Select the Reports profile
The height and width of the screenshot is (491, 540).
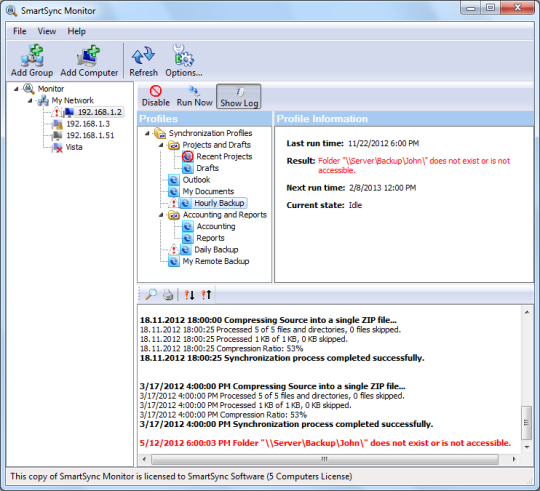click(x=210, y=238)
